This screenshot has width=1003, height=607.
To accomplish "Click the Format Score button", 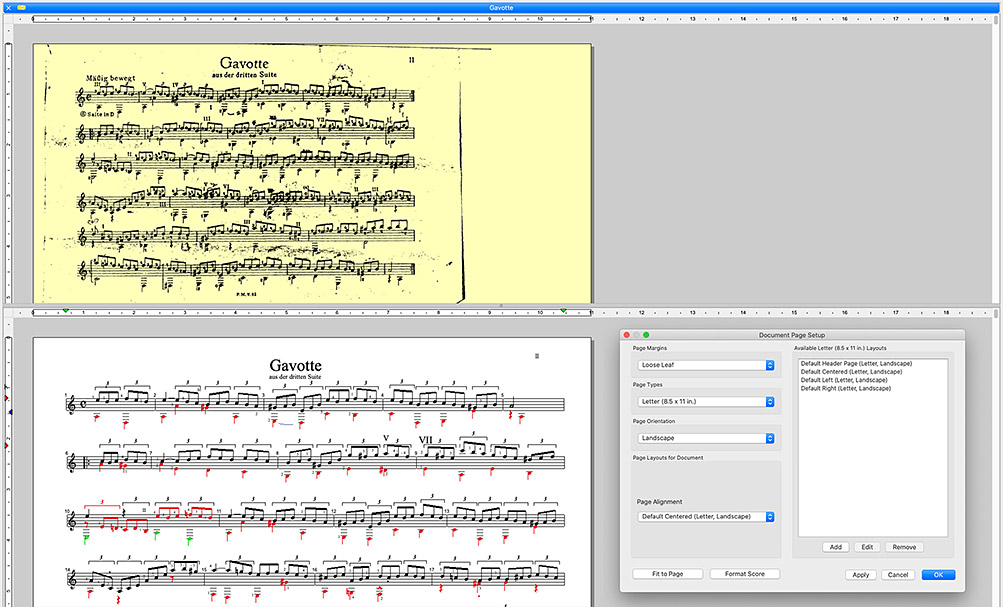I will click(x=745, y=574).
